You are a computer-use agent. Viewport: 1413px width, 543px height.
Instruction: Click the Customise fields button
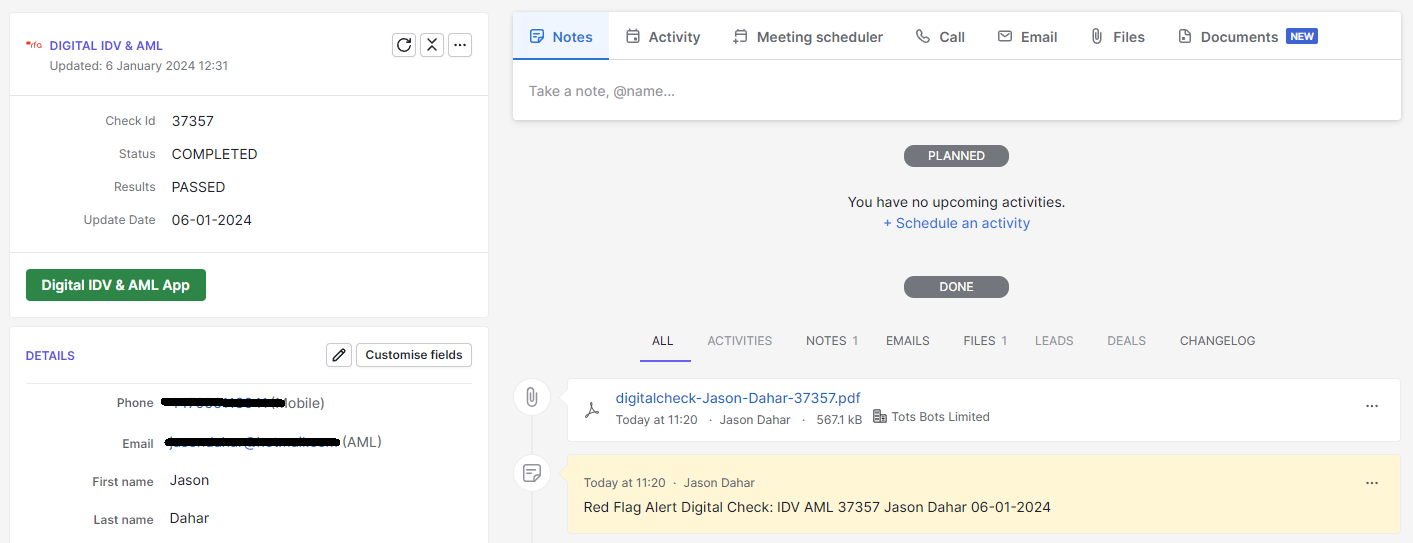tap(414, 355)
